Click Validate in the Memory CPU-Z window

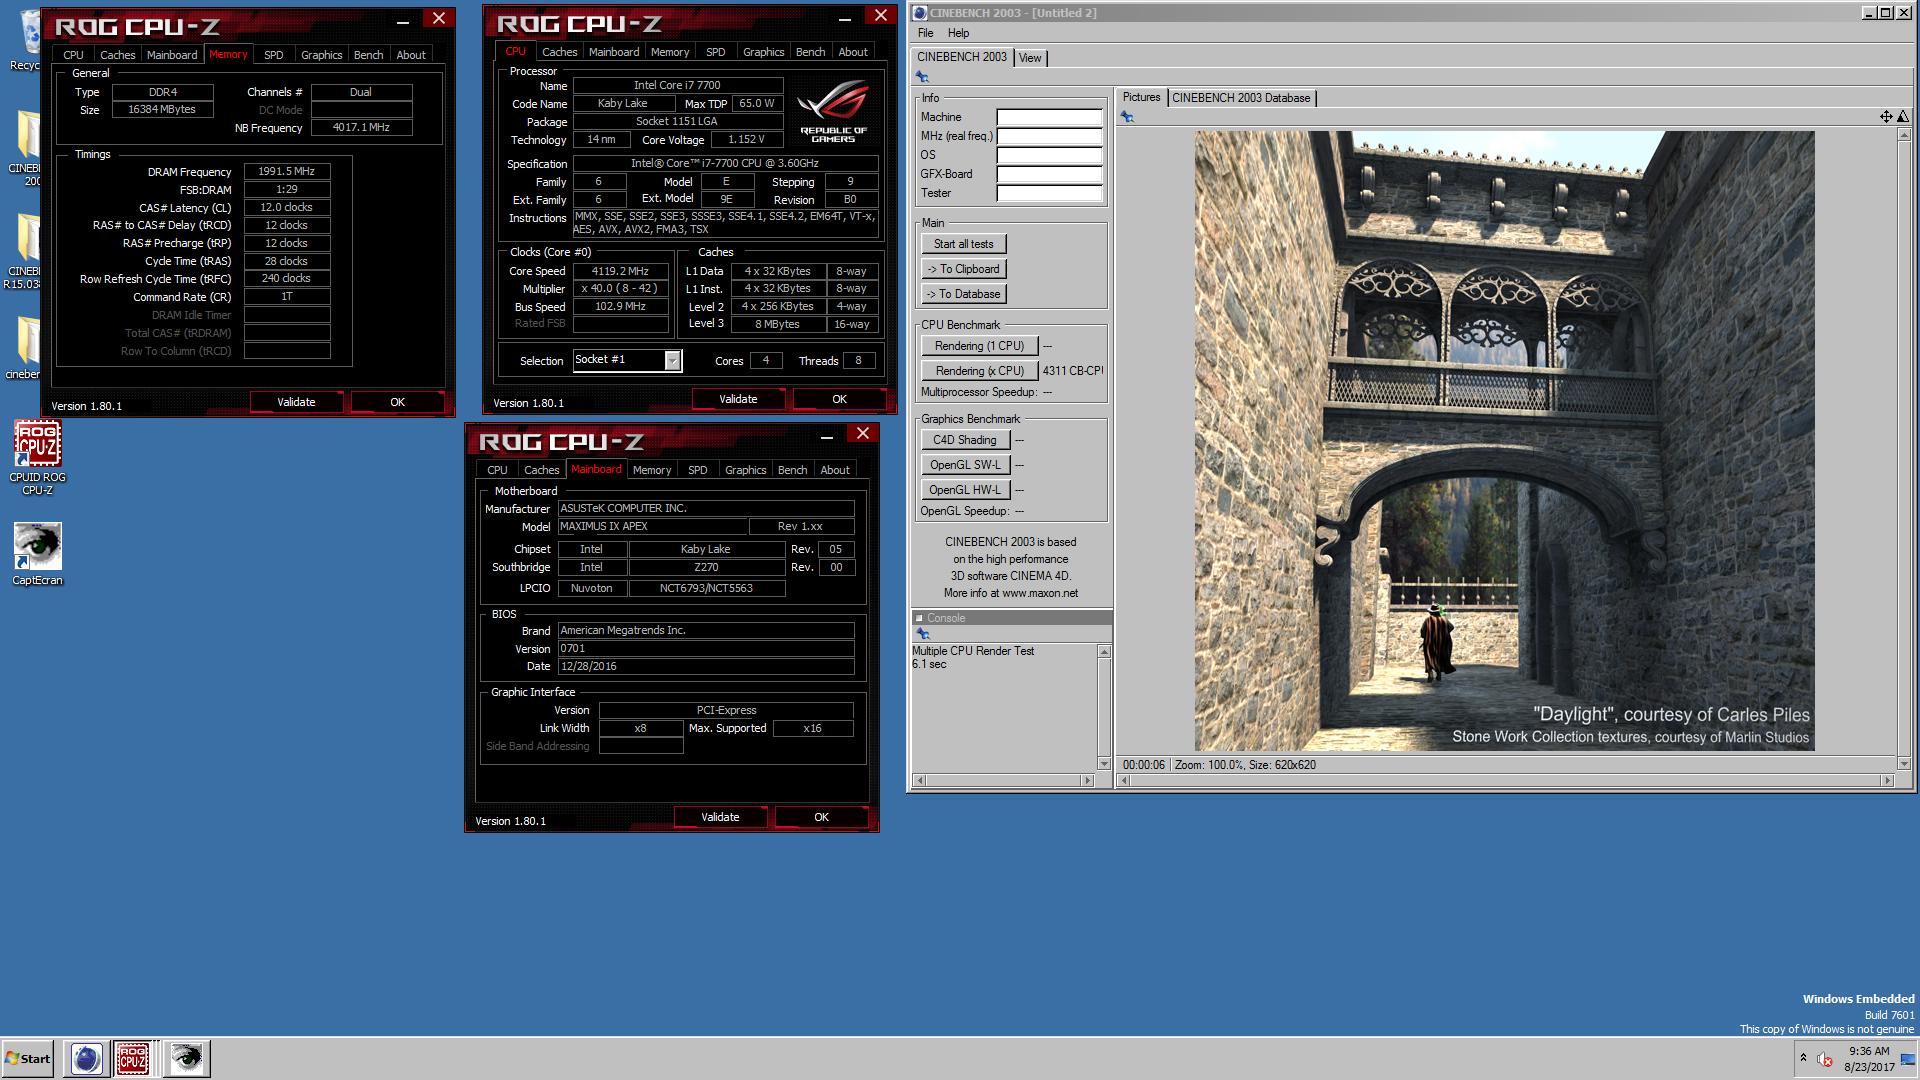click(296, 402)
